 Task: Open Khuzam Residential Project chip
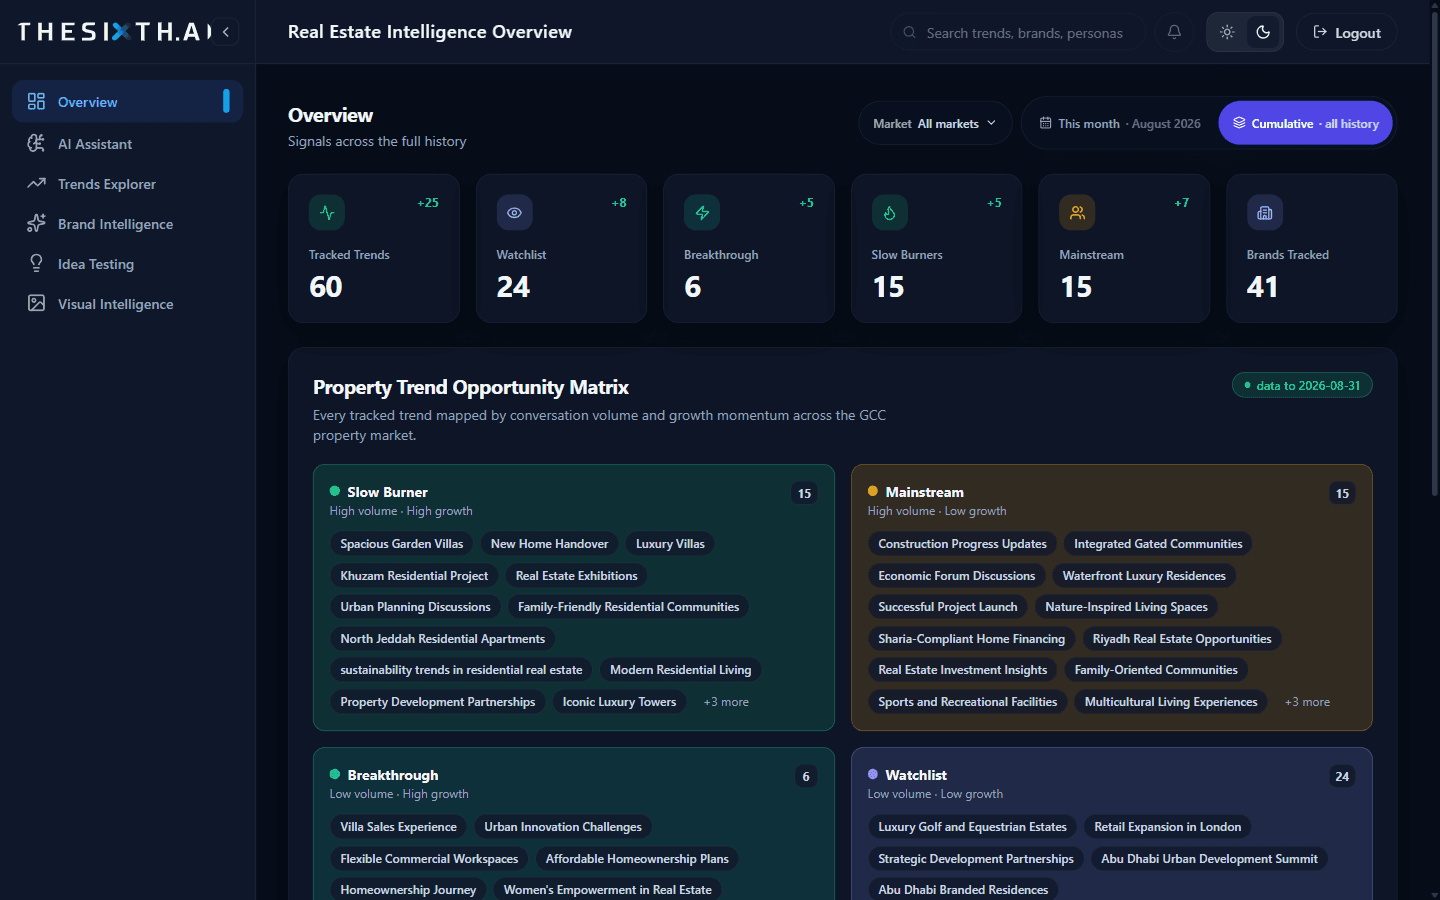(414, 576)
